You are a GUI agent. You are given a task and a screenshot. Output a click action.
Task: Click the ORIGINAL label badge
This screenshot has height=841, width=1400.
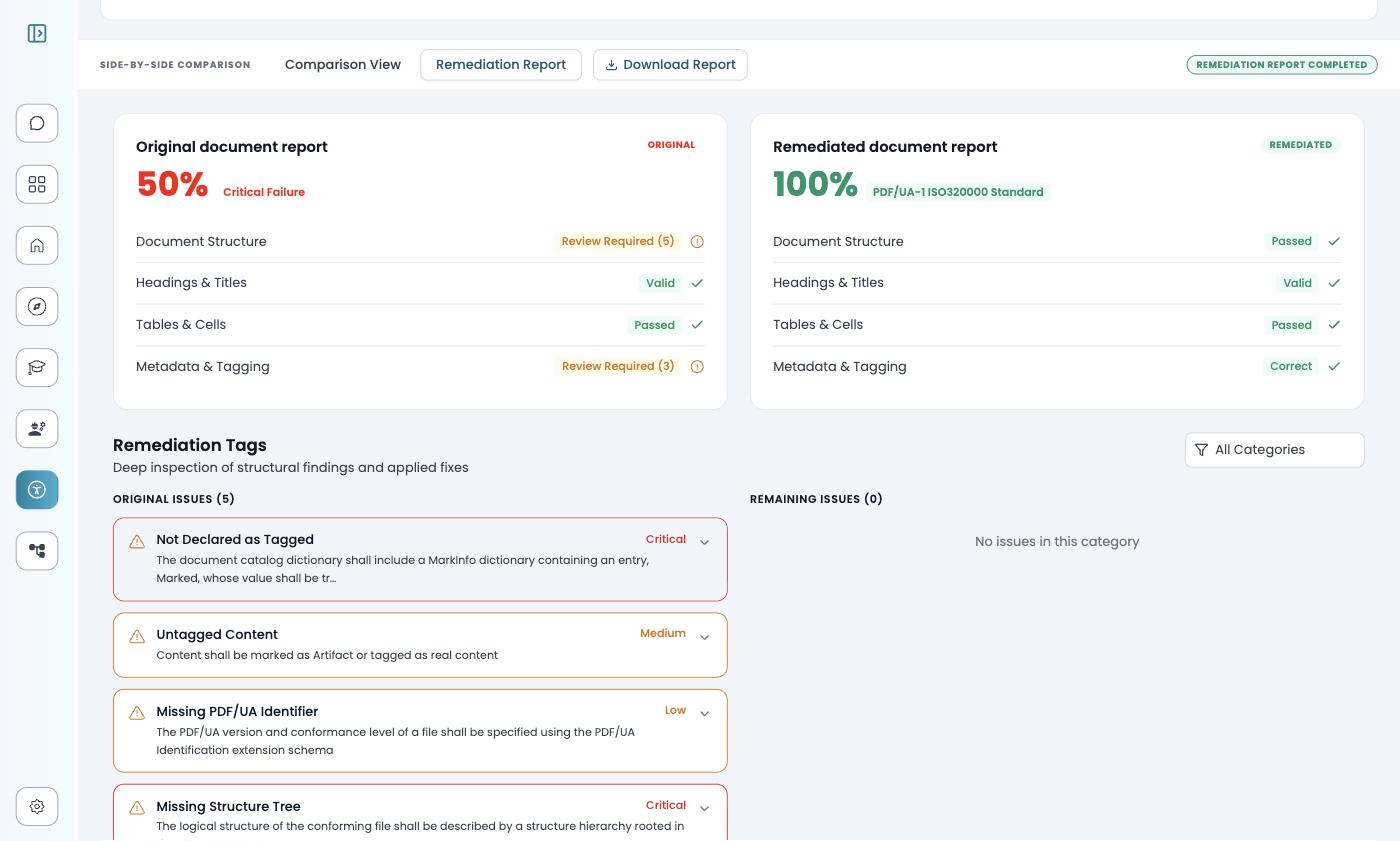click(671, 145)
